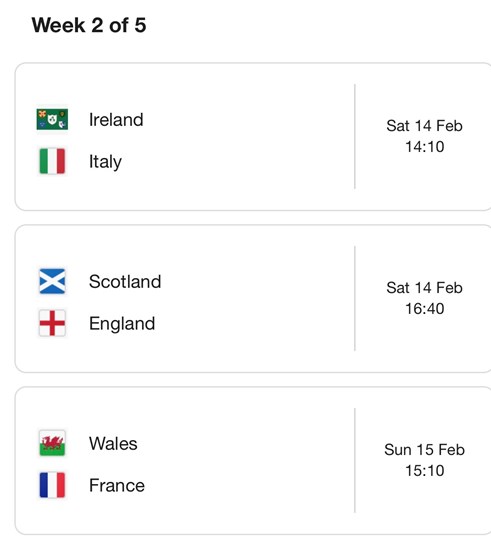Screen dimensions: 491x546
Task: Click the Ireland rugby flag icon
Action: pyautogui.click(x=52, y=119)
